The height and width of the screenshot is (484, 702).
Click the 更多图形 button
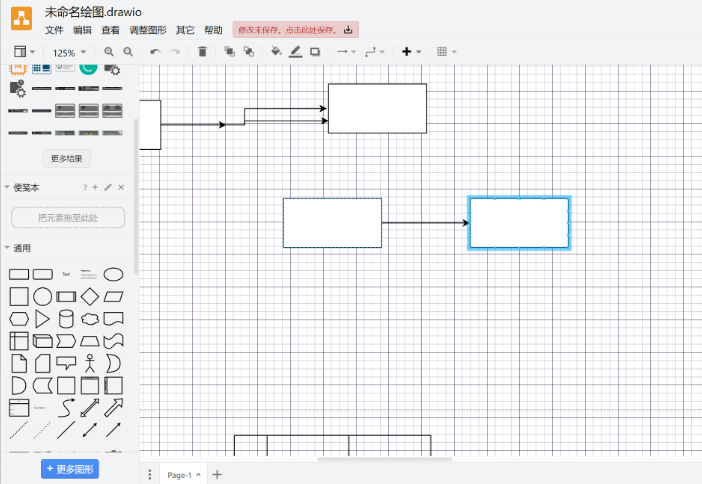click(70, 469)
